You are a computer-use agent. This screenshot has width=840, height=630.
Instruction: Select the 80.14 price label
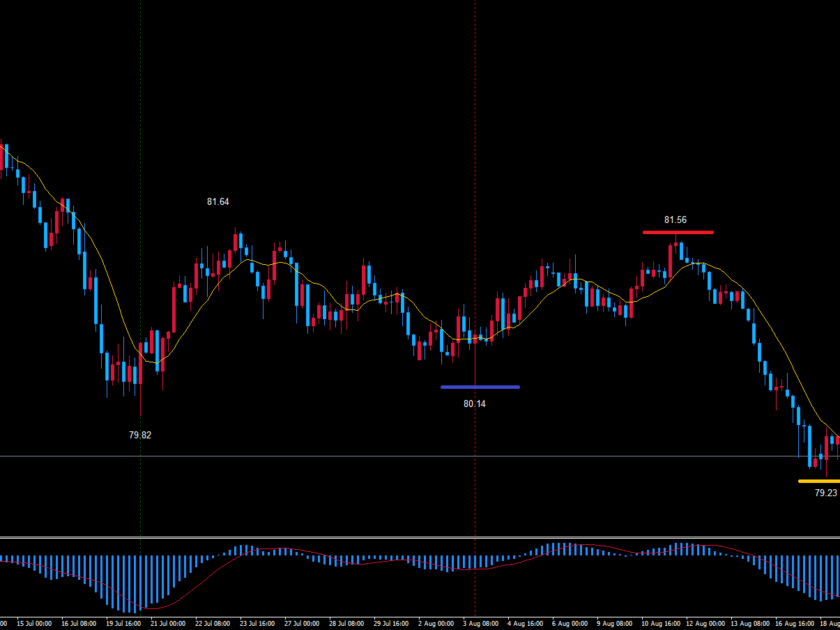coord(475,405)
